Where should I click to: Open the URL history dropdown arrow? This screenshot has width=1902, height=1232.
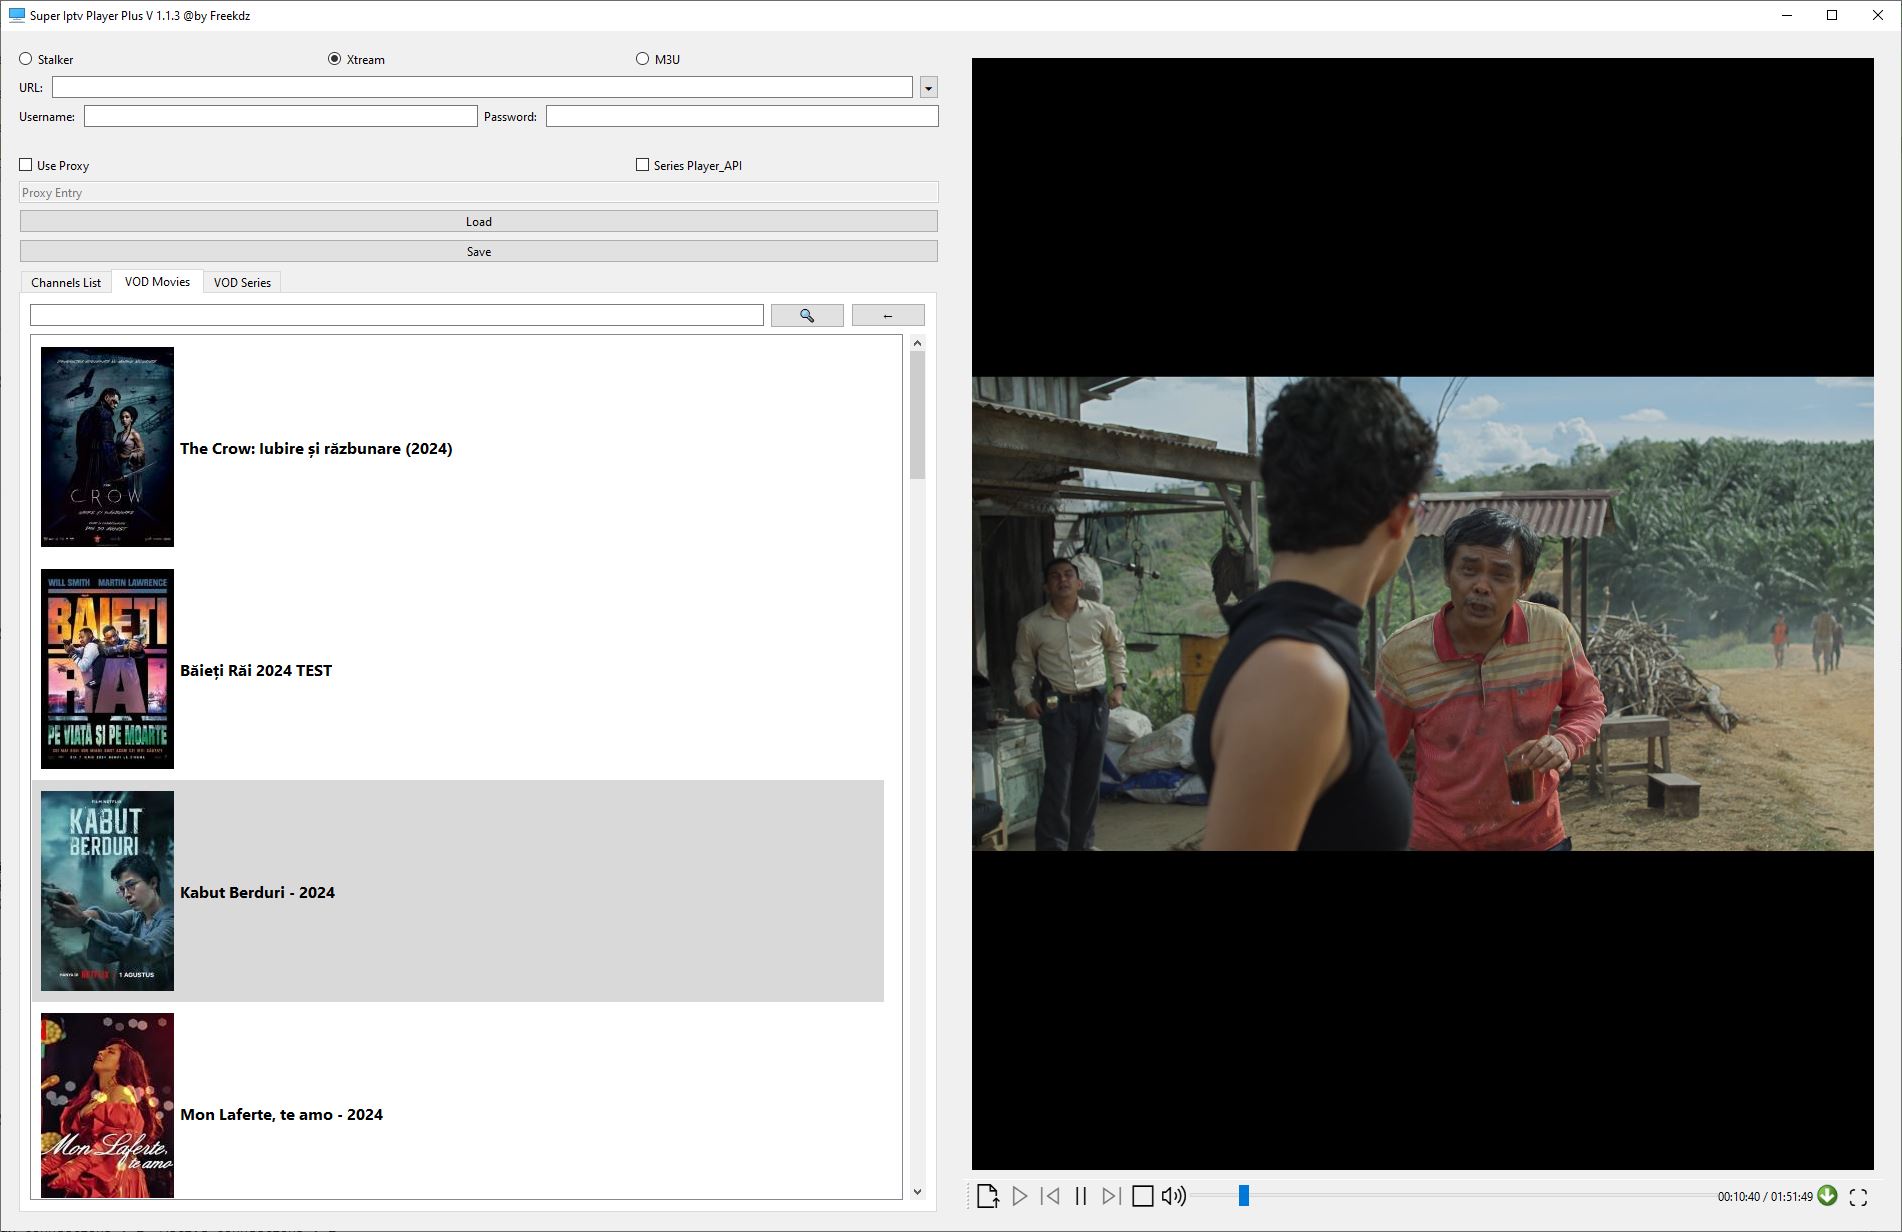click(929, 88)
